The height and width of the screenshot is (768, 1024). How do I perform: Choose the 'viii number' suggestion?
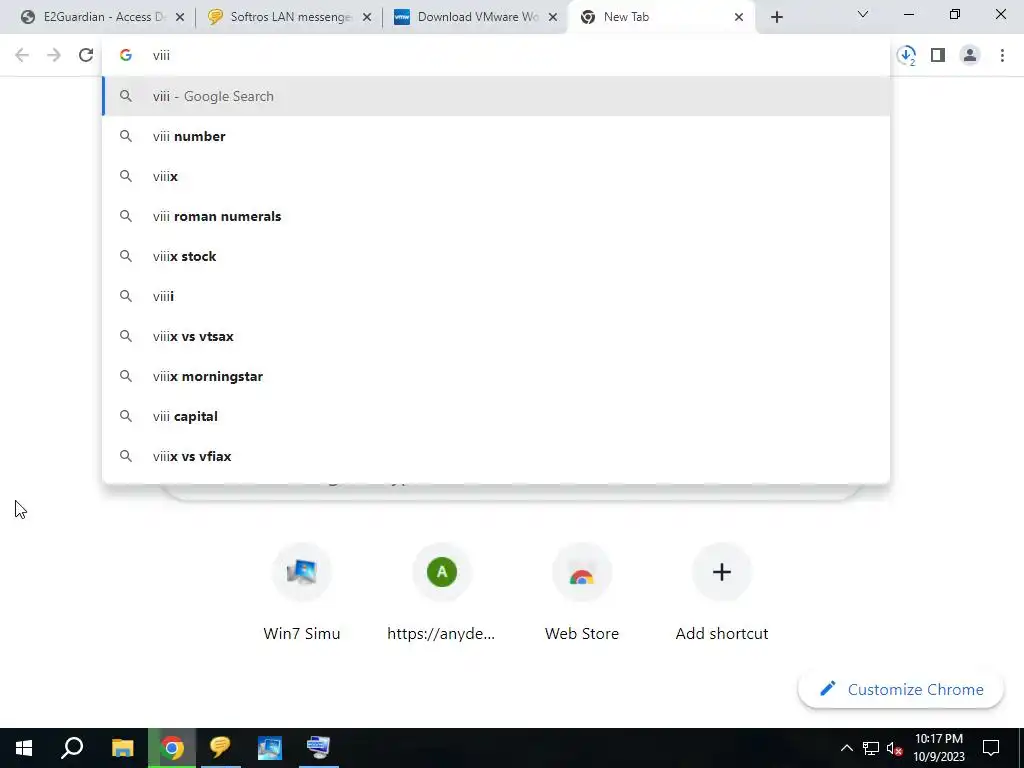pyautogui.click(x=496, y=136)
